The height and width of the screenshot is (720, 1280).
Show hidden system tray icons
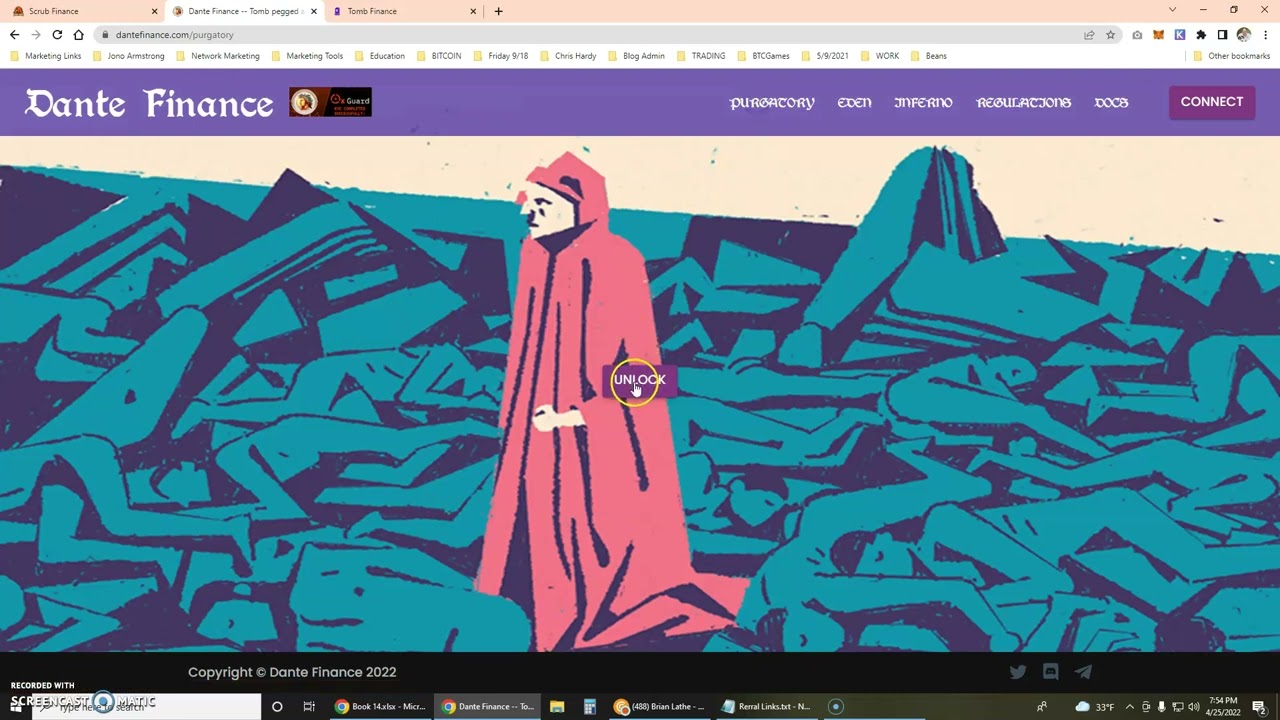coord(1129,707)
